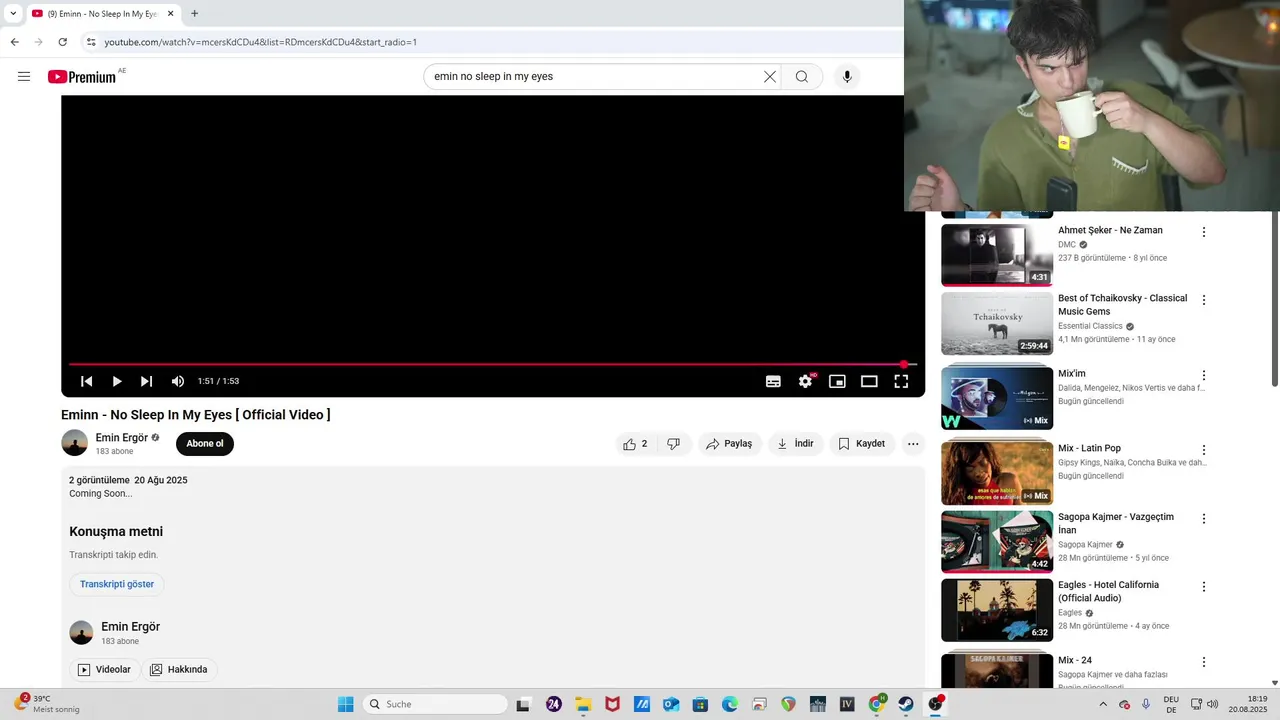Click Transkripti göster button
This screenshot has height=720, width=1280.
coord(117,584)
